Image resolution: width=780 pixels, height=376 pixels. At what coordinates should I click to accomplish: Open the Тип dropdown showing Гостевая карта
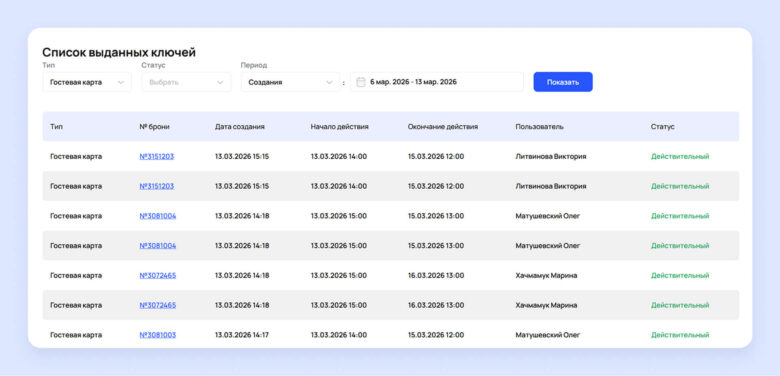tap(87, 82)
